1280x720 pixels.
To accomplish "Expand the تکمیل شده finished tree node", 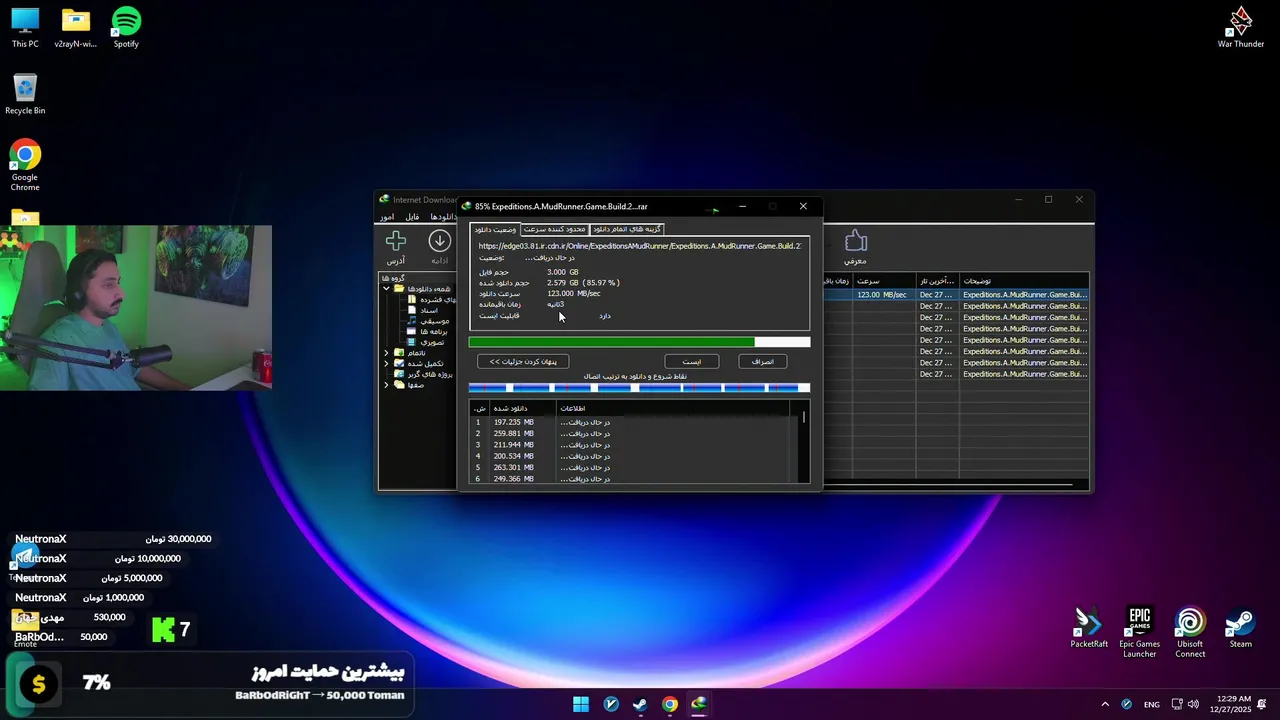I will pyautogui.click(x=386, y=364).
